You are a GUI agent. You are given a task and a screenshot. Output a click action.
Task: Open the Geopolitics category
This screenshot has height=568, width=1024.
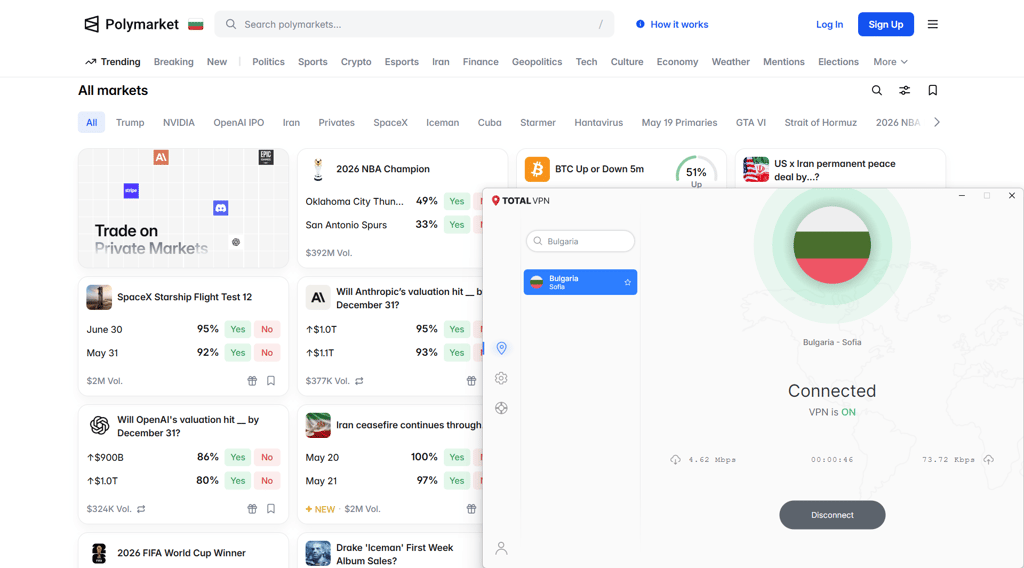coord(537,61)
